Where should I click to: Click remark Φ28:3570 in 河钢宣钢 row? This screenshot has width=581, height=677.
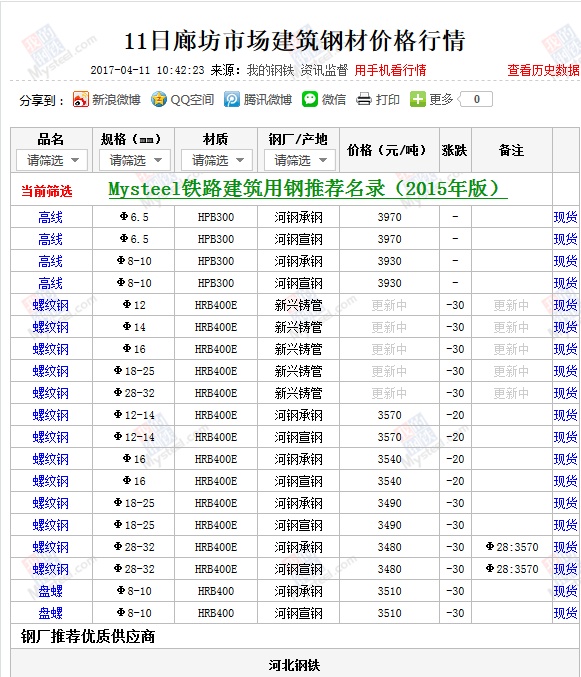(x=512, y=569)
